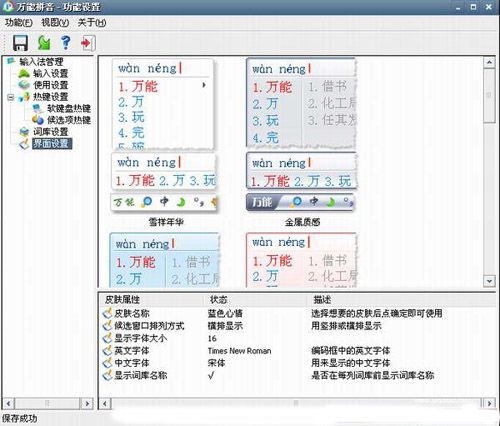Screen dimensions: 500x426
Task: Select 使用设置 in the tree
Action: click(x=50, y=85)
